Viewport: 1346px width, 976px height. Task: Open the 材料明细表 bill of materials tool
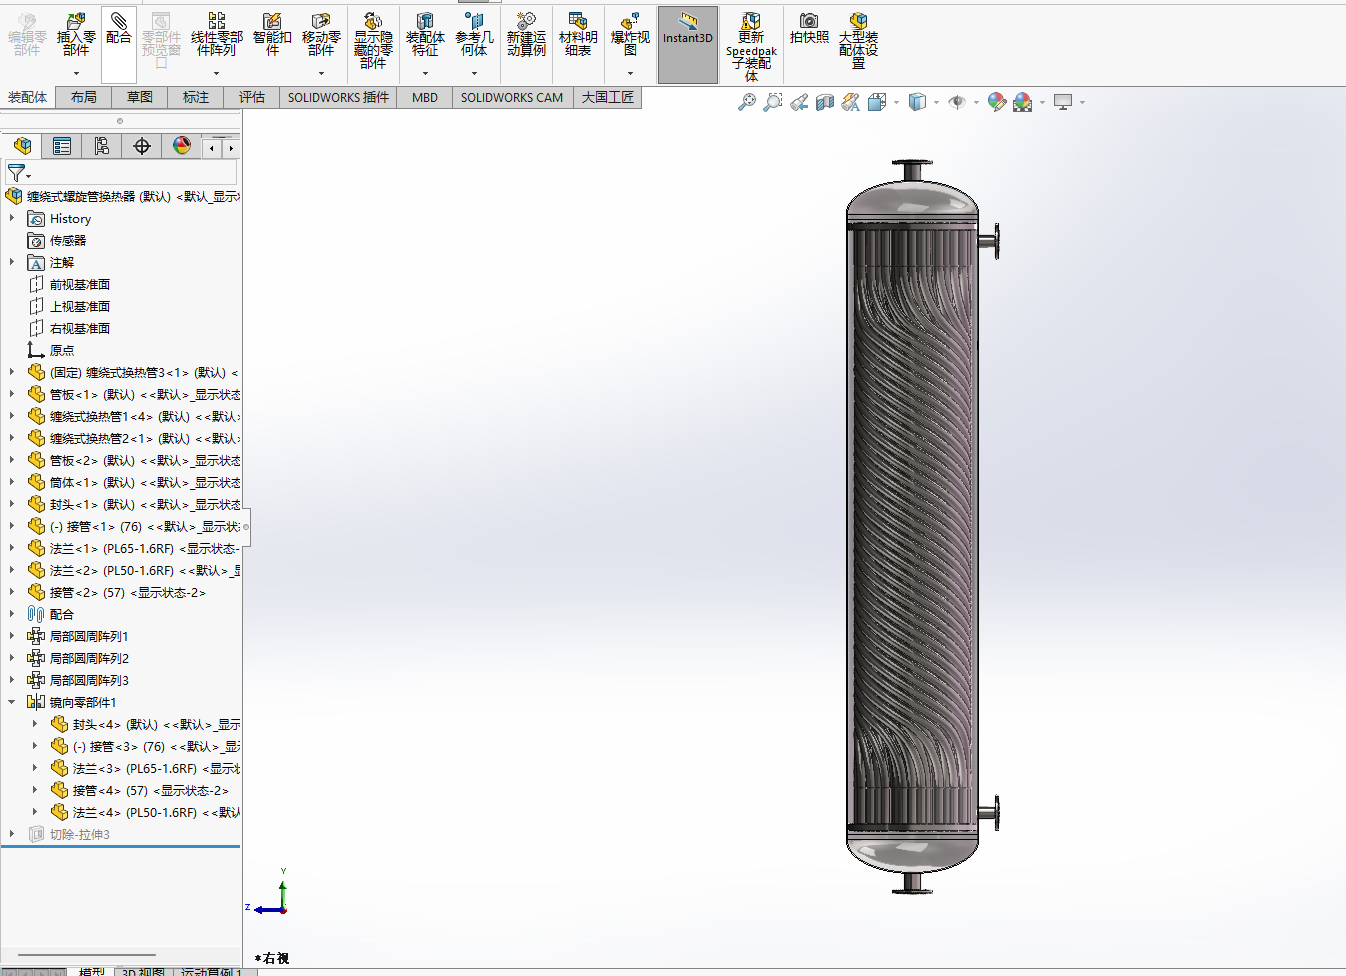point(578,34)
